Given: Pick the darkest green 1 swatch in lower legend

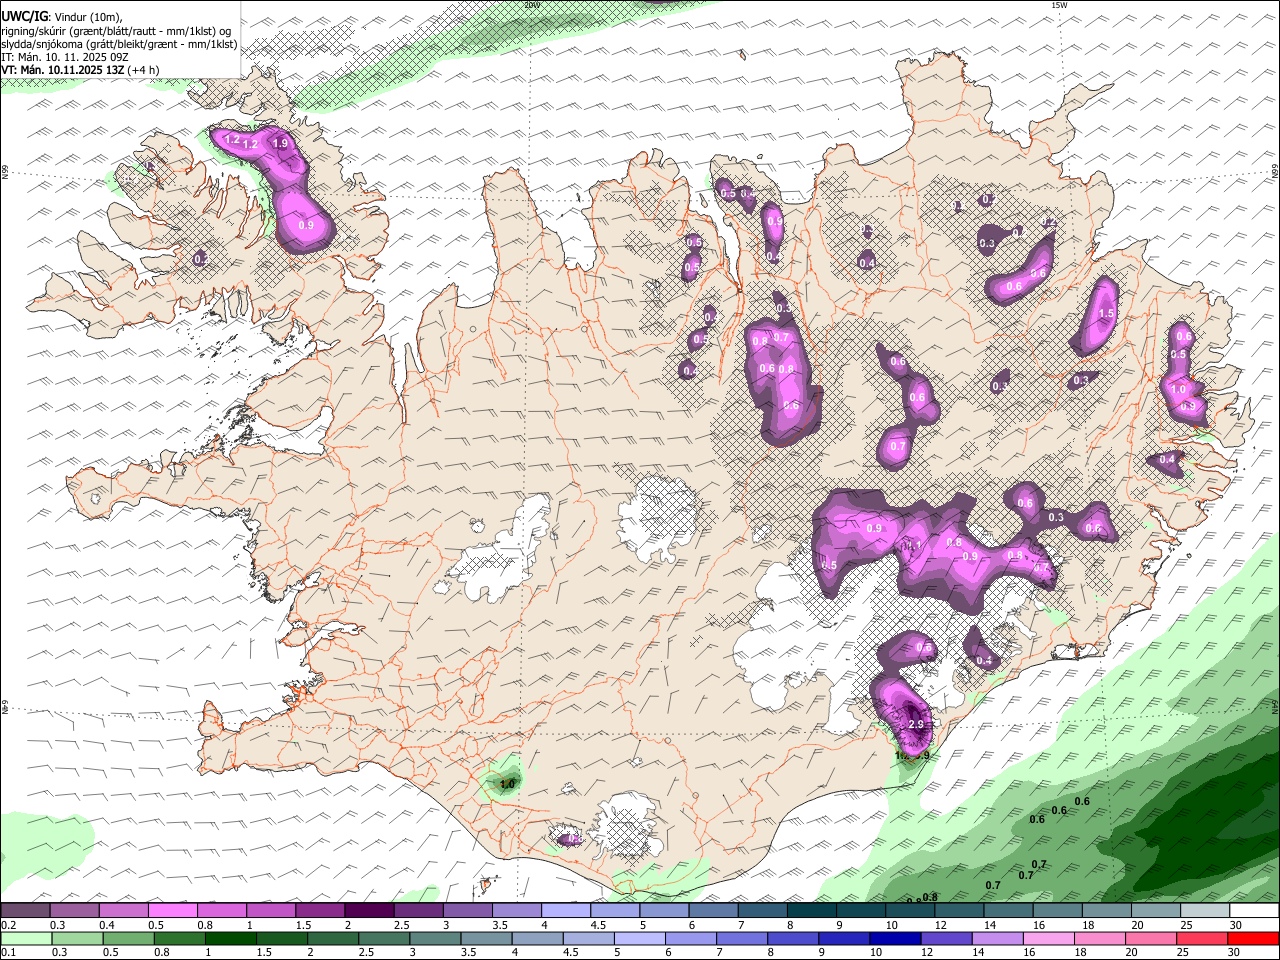Looking at the screenshot, I should pos(230,938).
